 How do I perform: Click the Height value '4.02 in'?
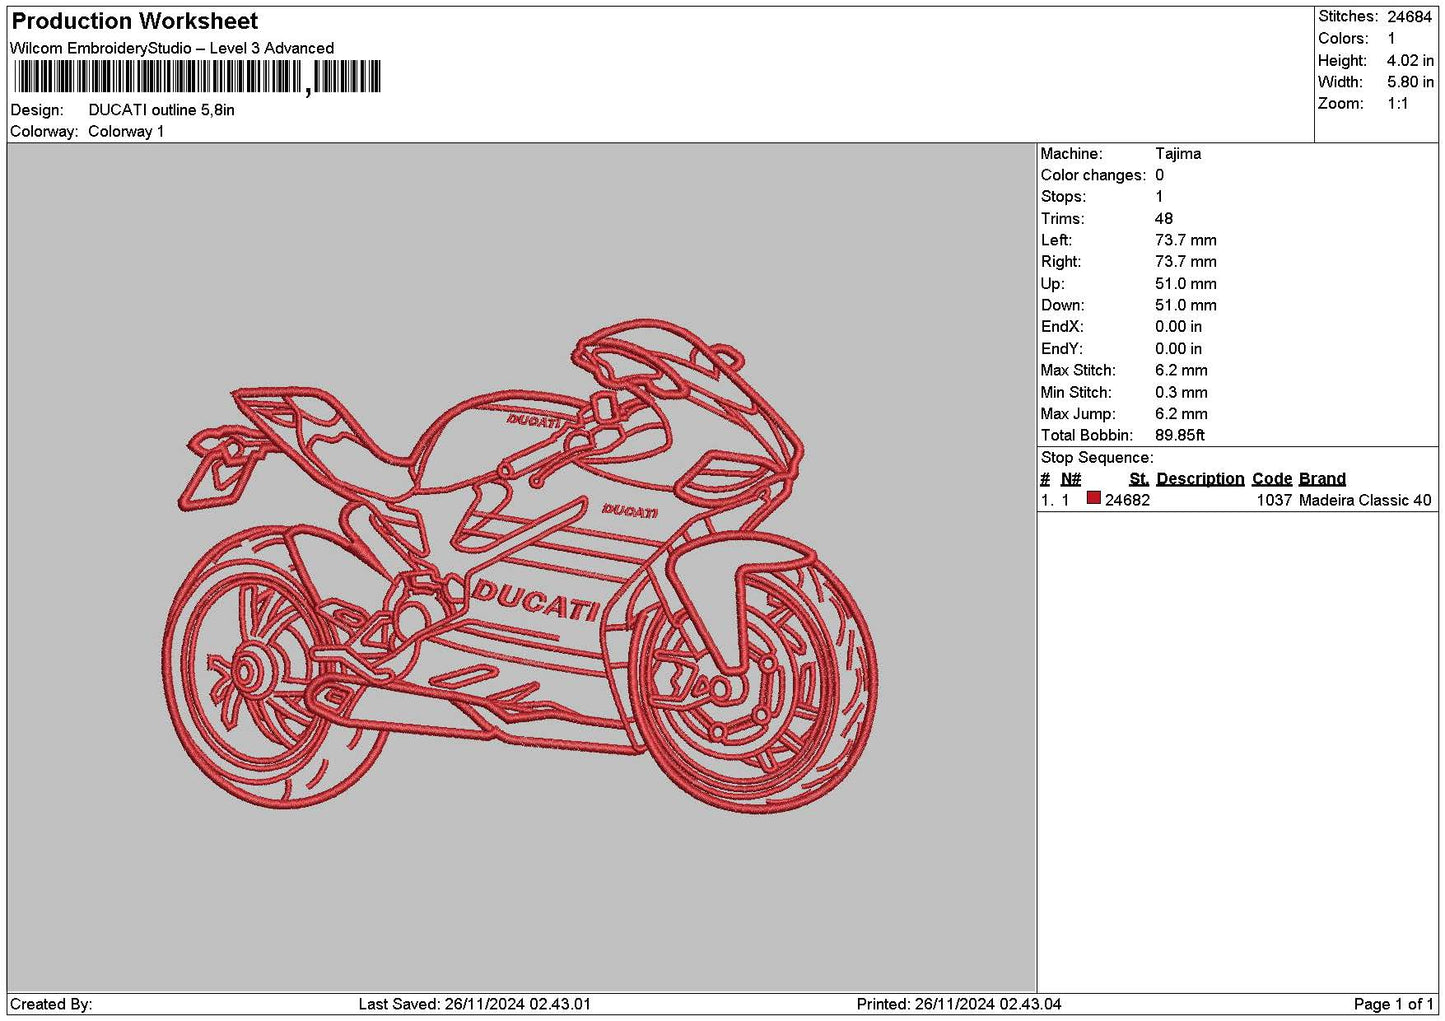pos(1410,61)
